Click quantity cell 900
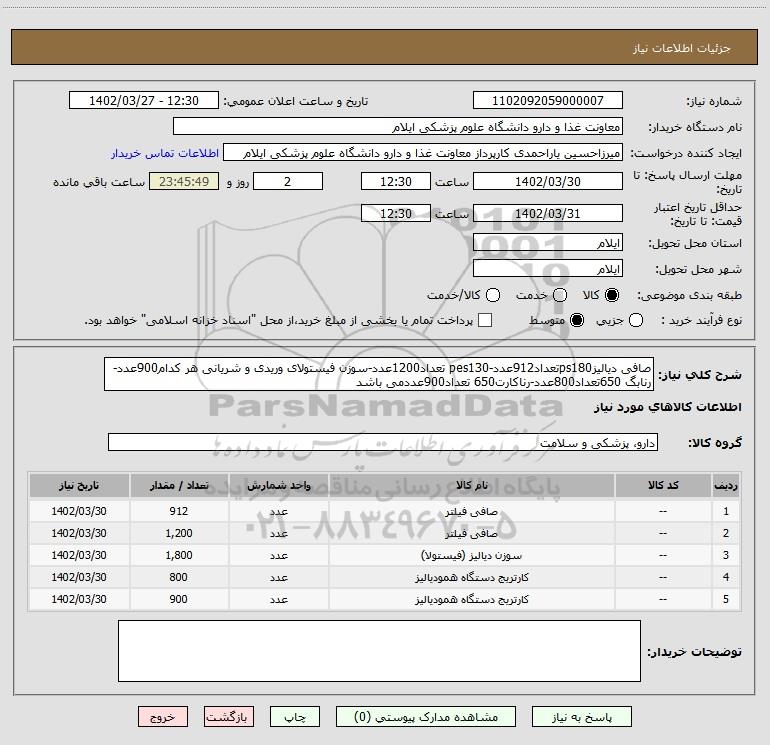Screen dimensions: 770x745 179,599
